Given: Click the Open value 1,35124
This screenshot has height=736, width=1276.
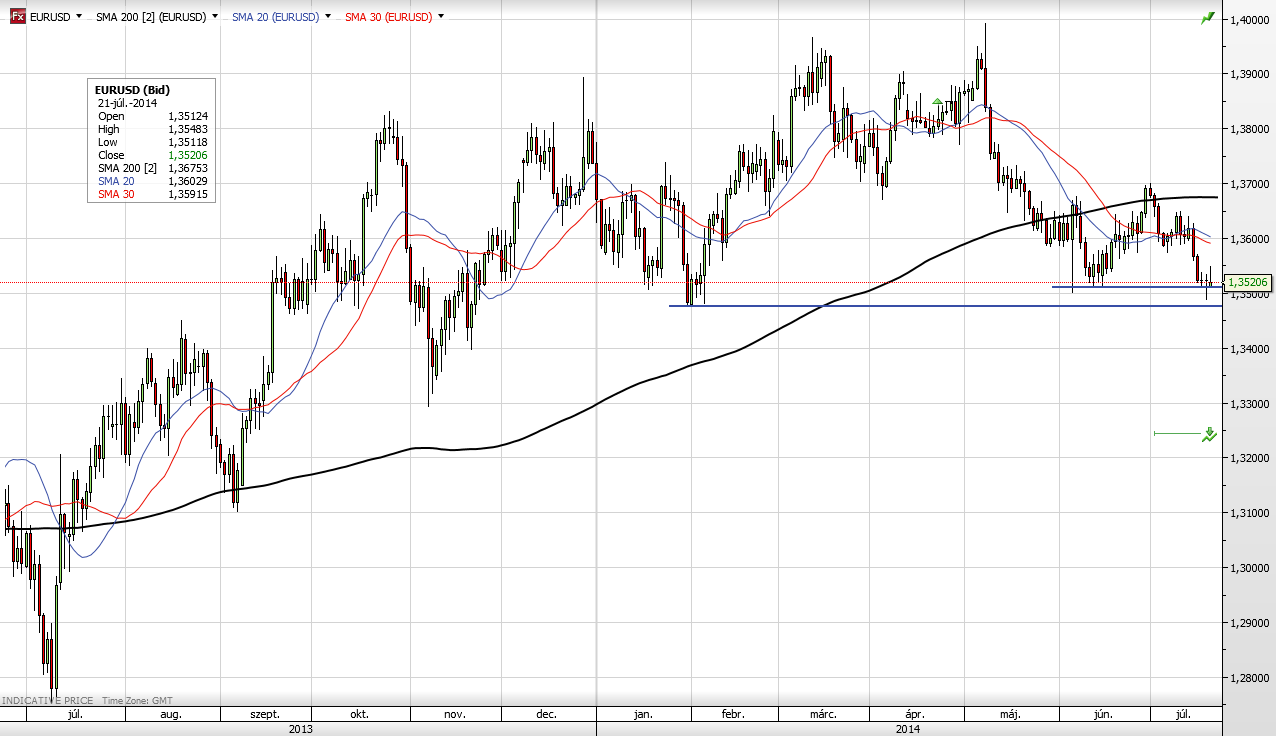Looking at the screenshot, I should 188,116.
